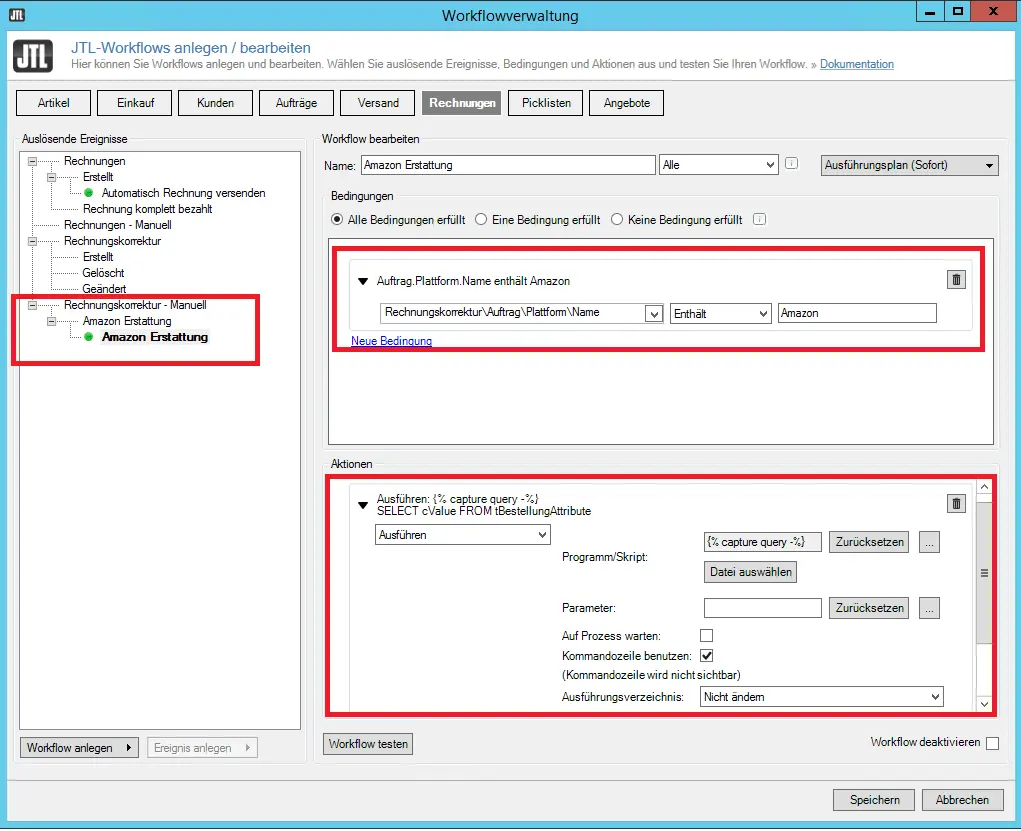Click Zurücksetzen beside Parameter
This screenshot has width=1021, height=831.
(x=869, y=608)
